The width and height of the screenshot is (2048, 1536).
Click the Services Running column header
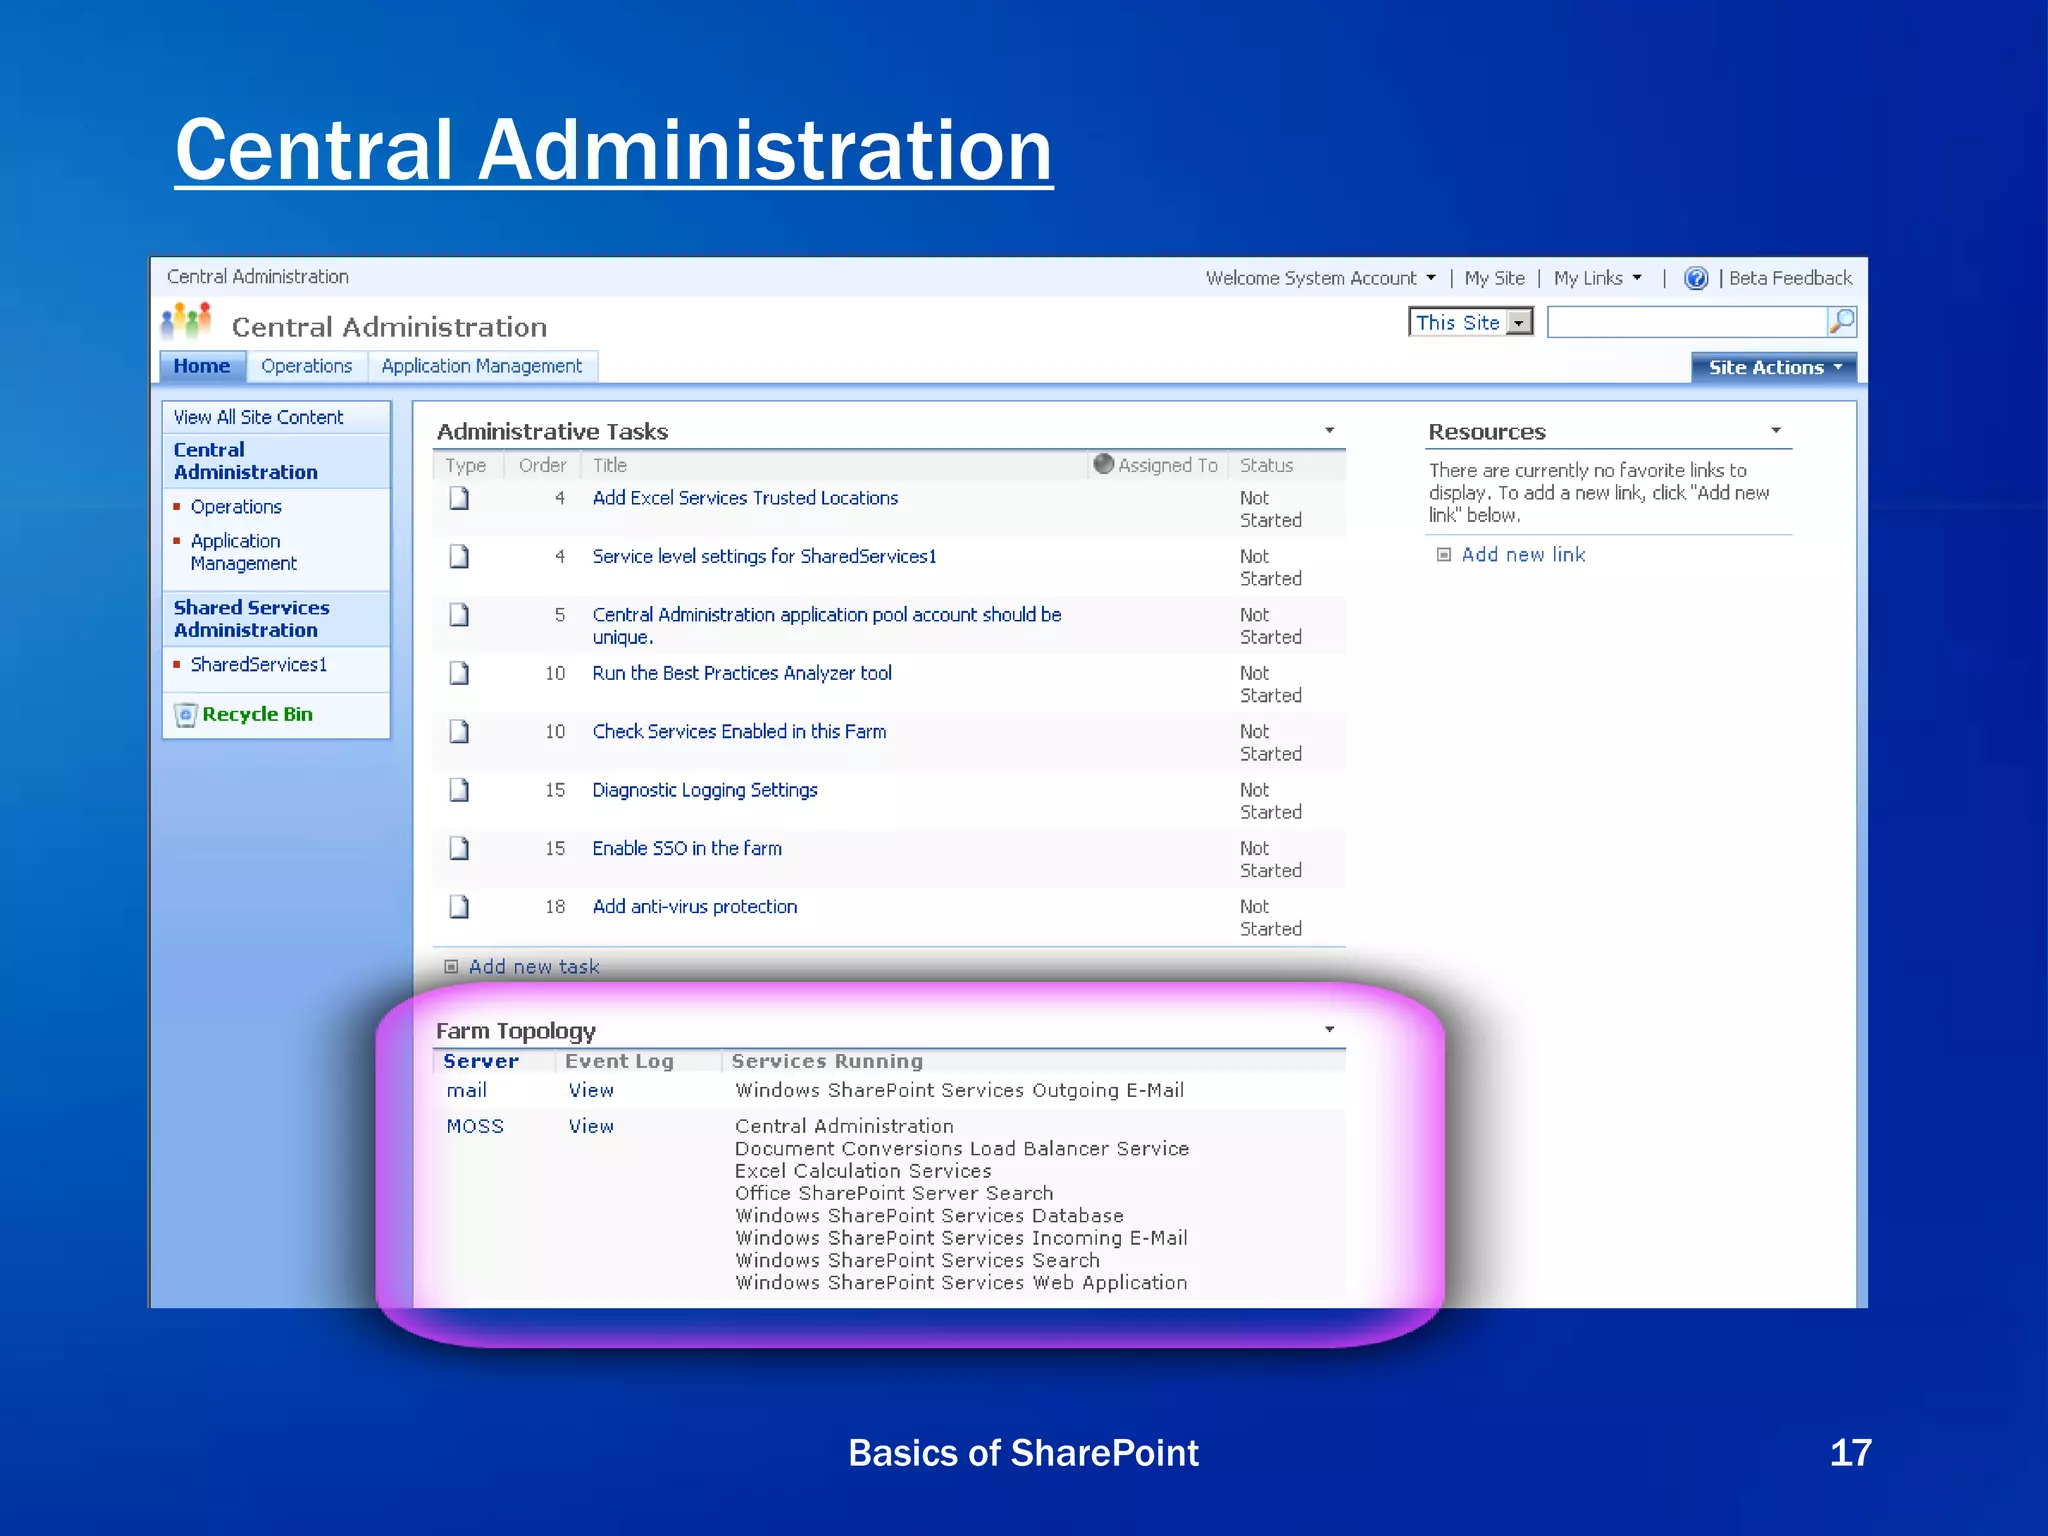827,1061
